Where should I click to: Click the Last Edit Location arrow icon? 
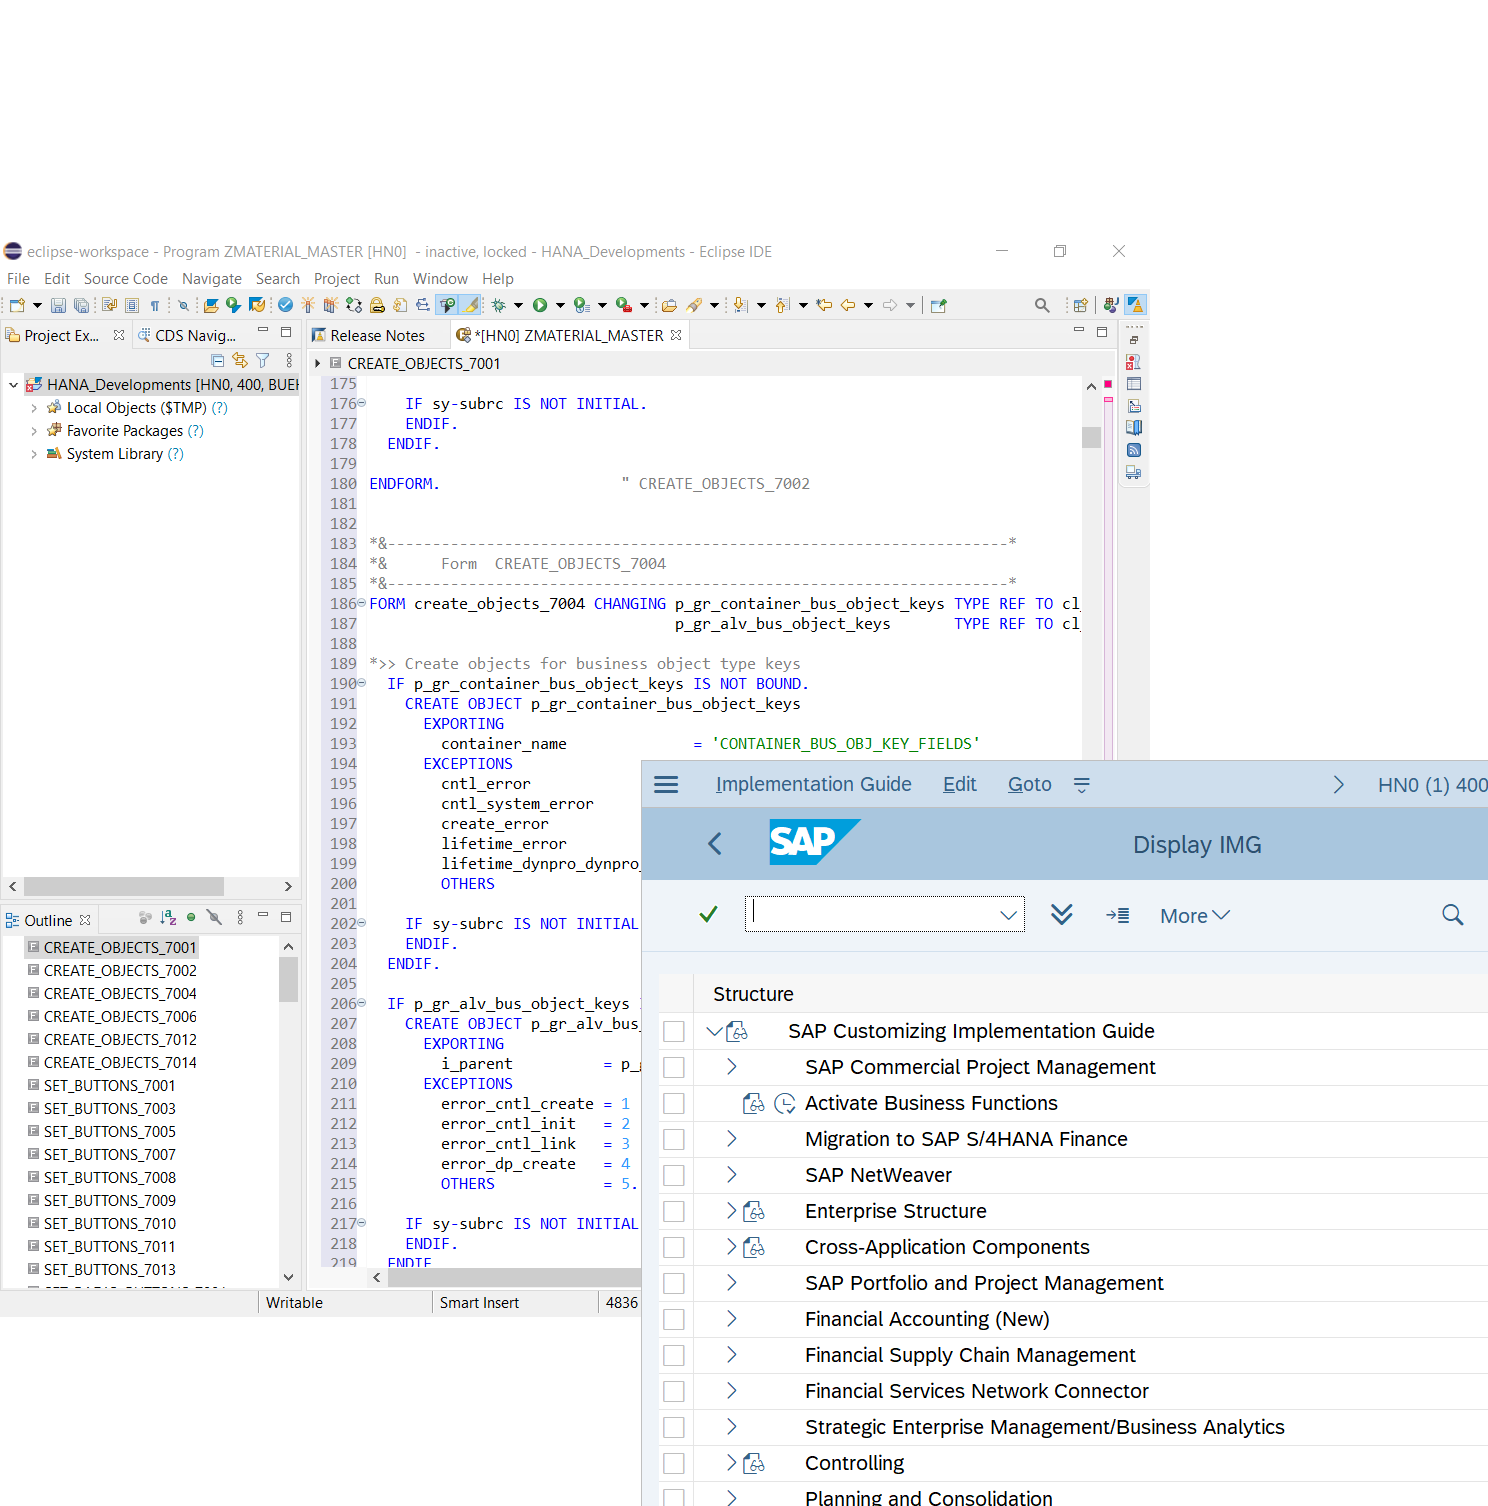[824, 305]
